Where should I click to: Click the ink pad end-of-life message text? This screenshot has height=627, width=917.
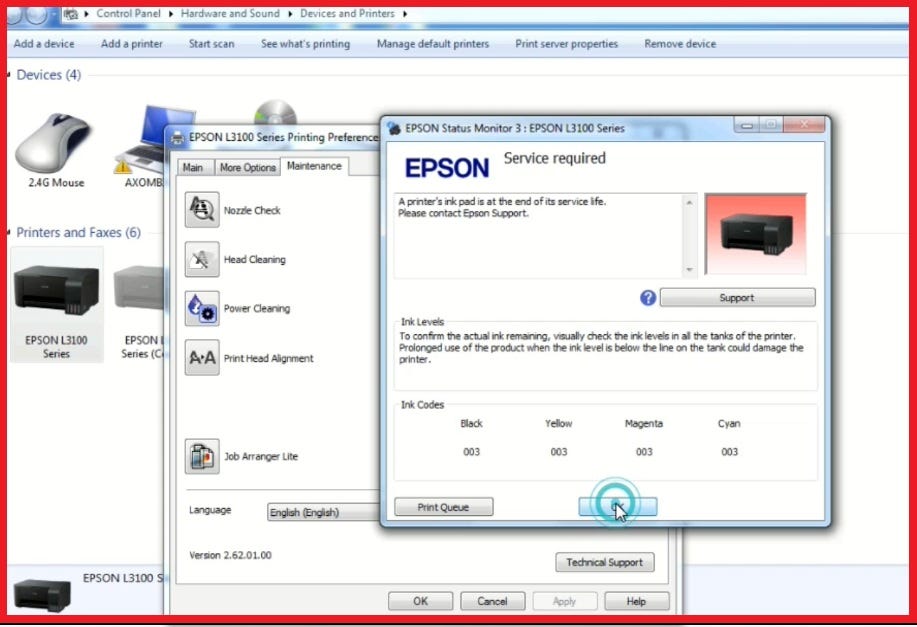point(502,207)
